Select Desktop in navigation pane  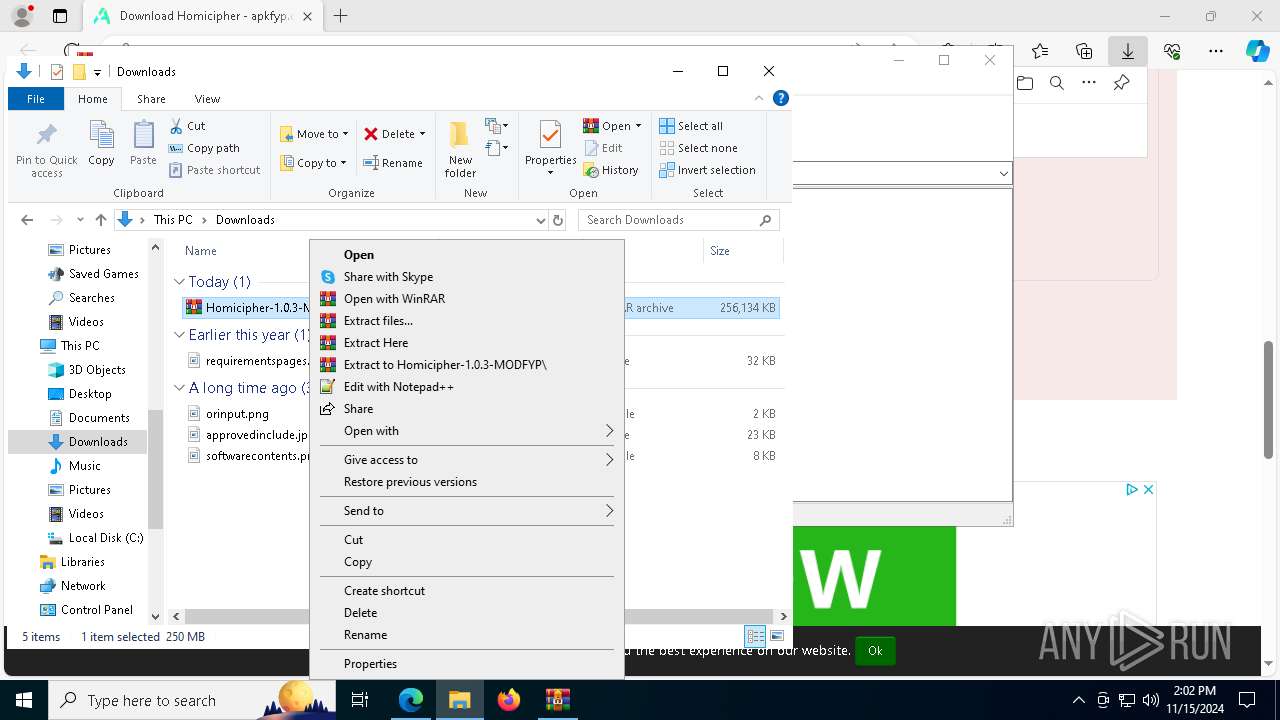[90, 394]
